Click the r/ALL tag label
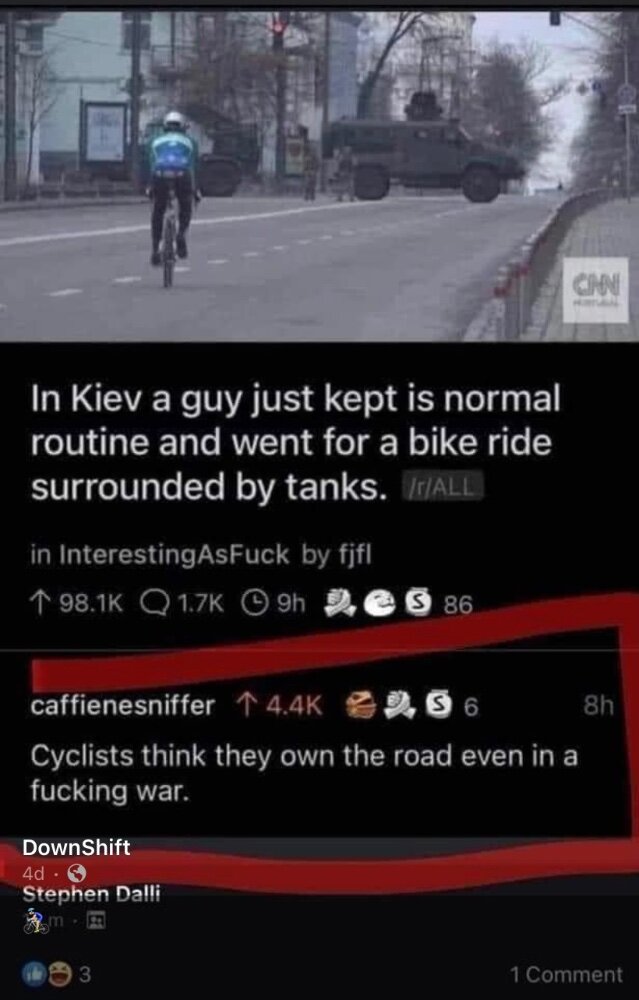This screenshot has width=639, height=1000. [x=443, y=489]
